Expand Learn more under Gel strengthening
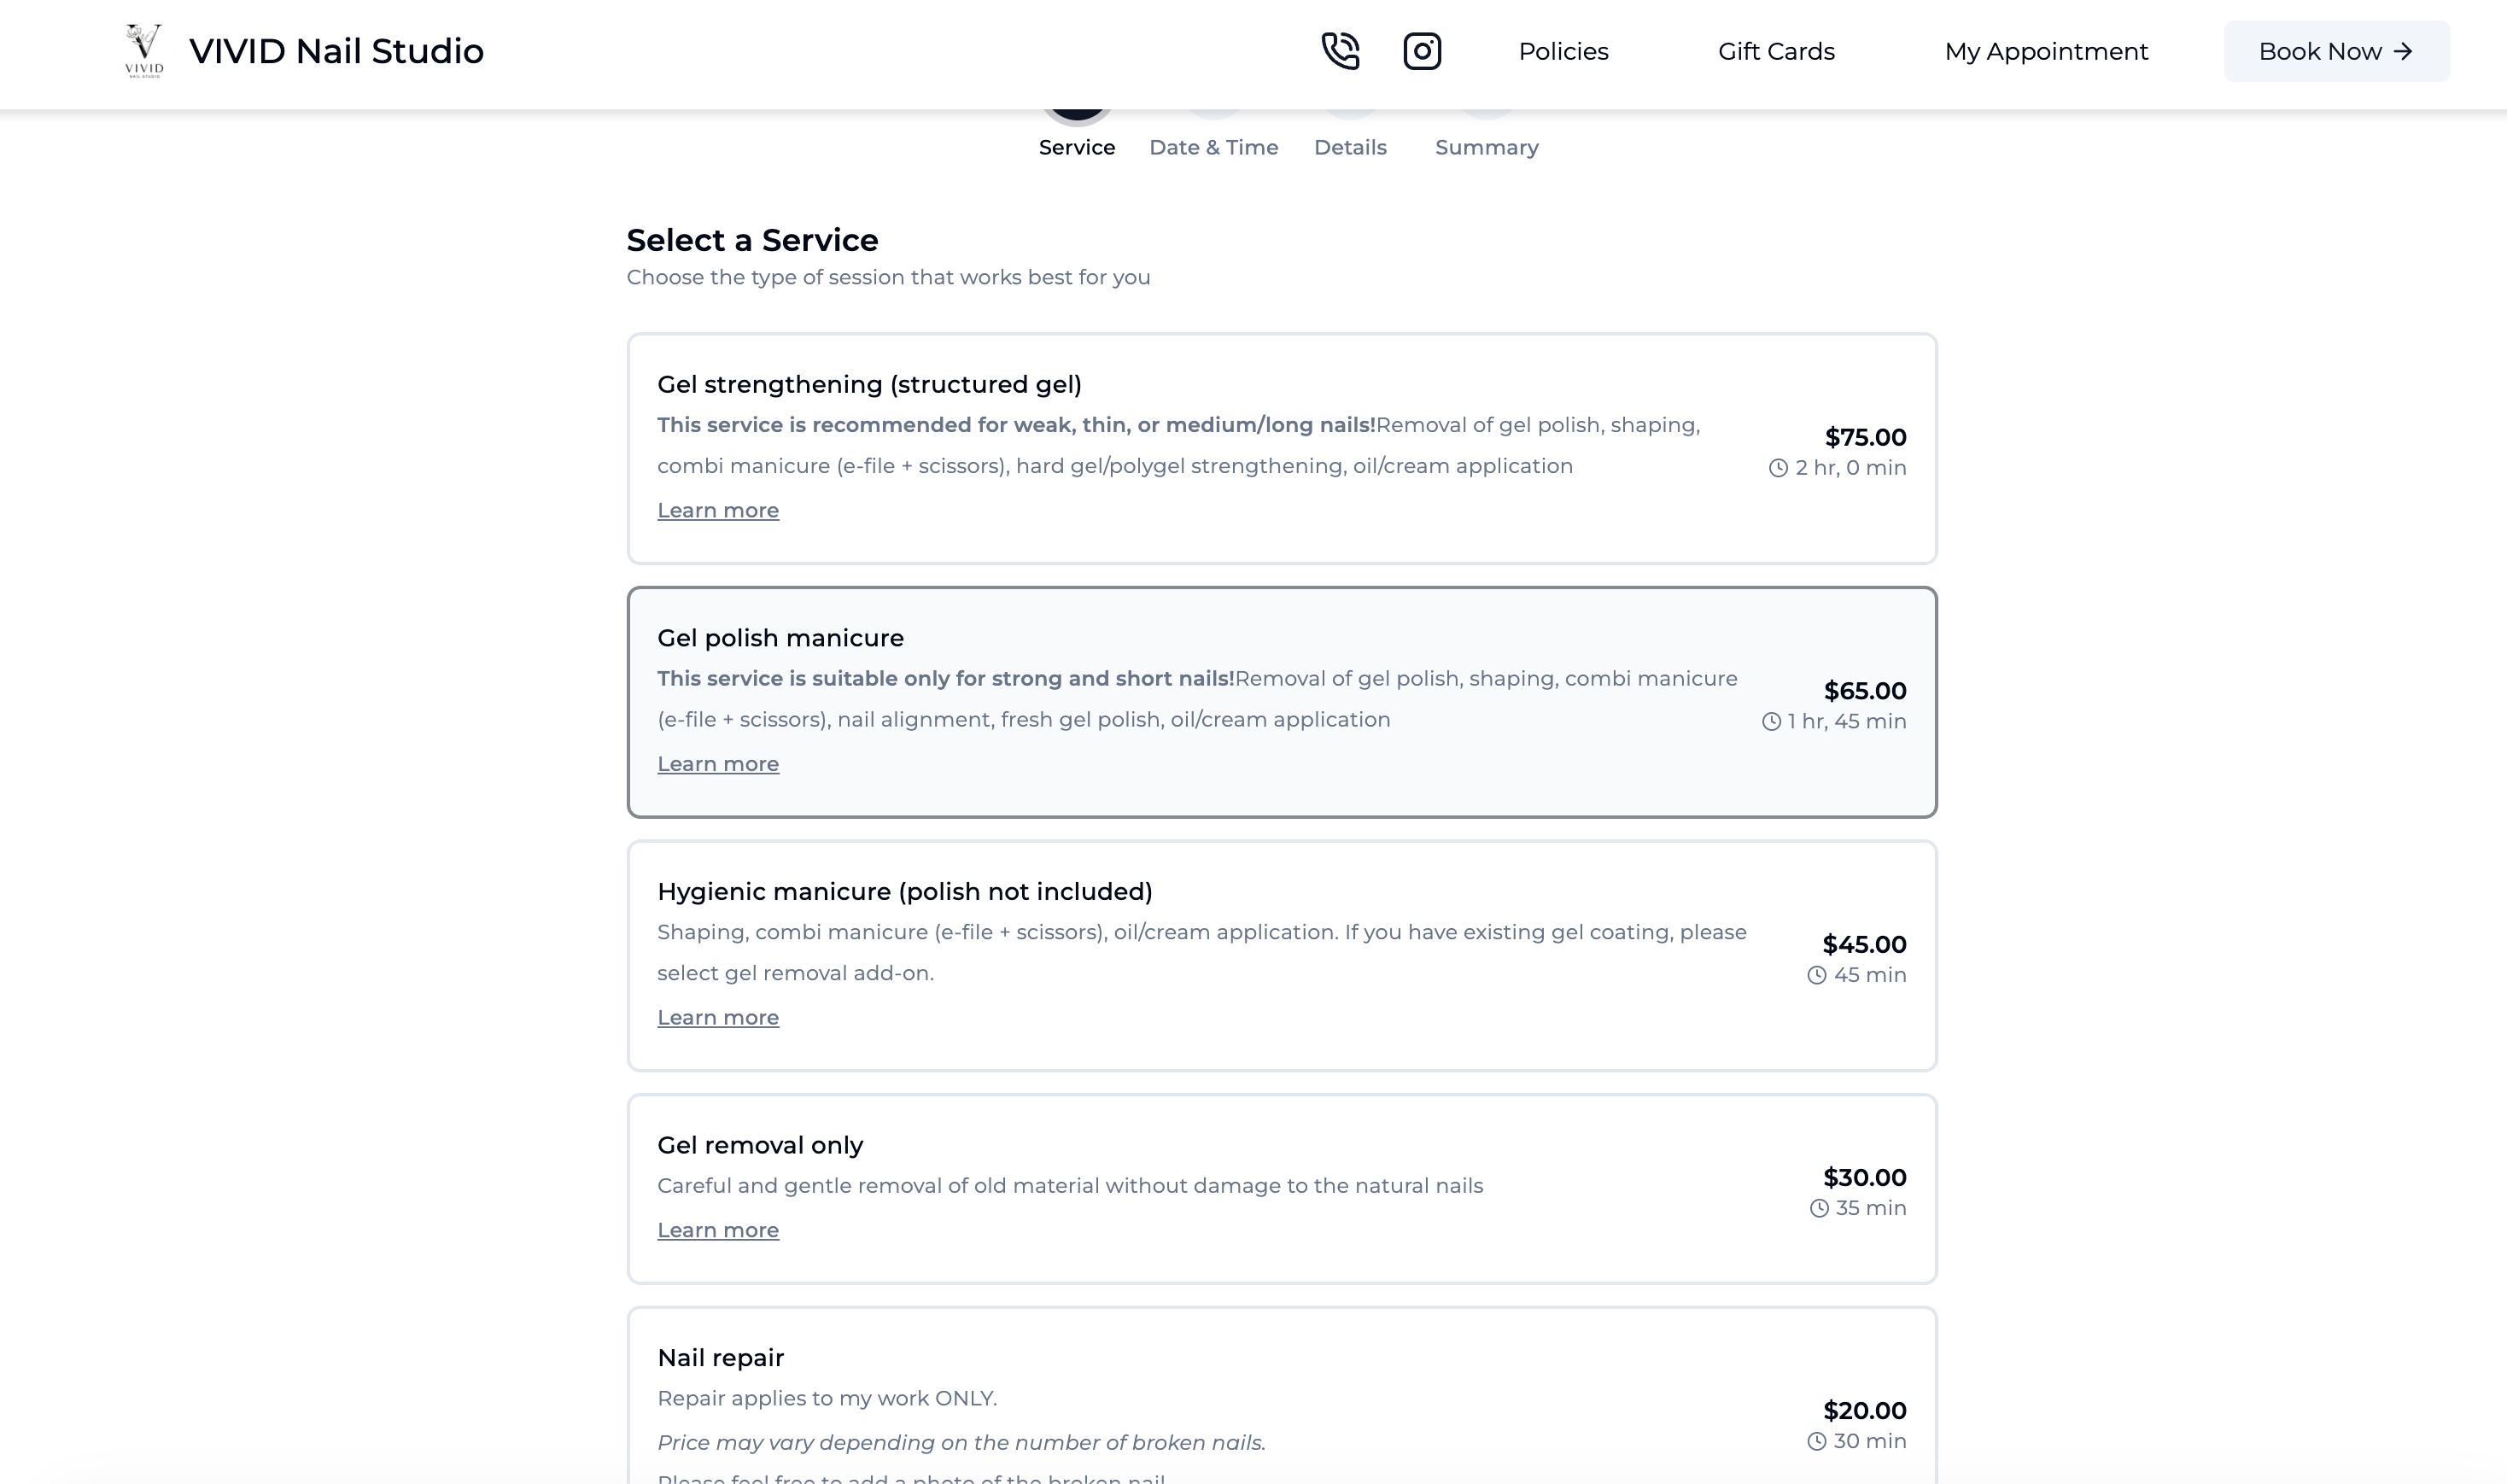Screen dimensions: 2507x1484 pyautogui.click(x=717, y=510)
